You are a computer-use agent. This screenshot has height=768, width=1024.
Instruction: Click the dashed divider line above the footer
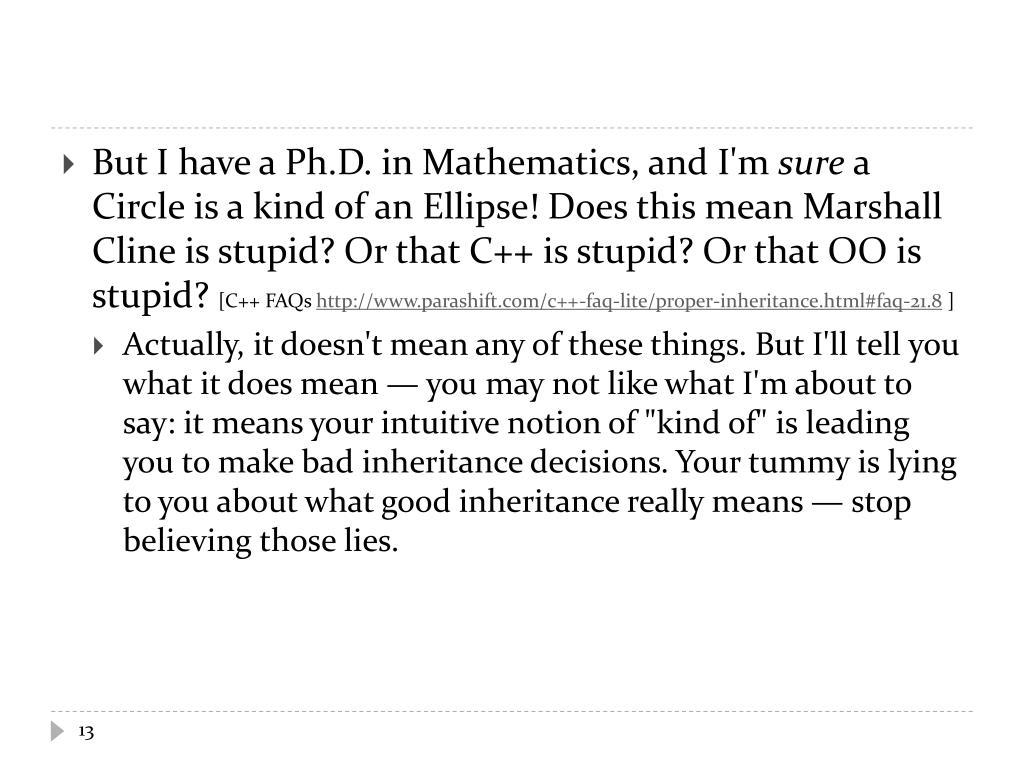tap(512, 711)
